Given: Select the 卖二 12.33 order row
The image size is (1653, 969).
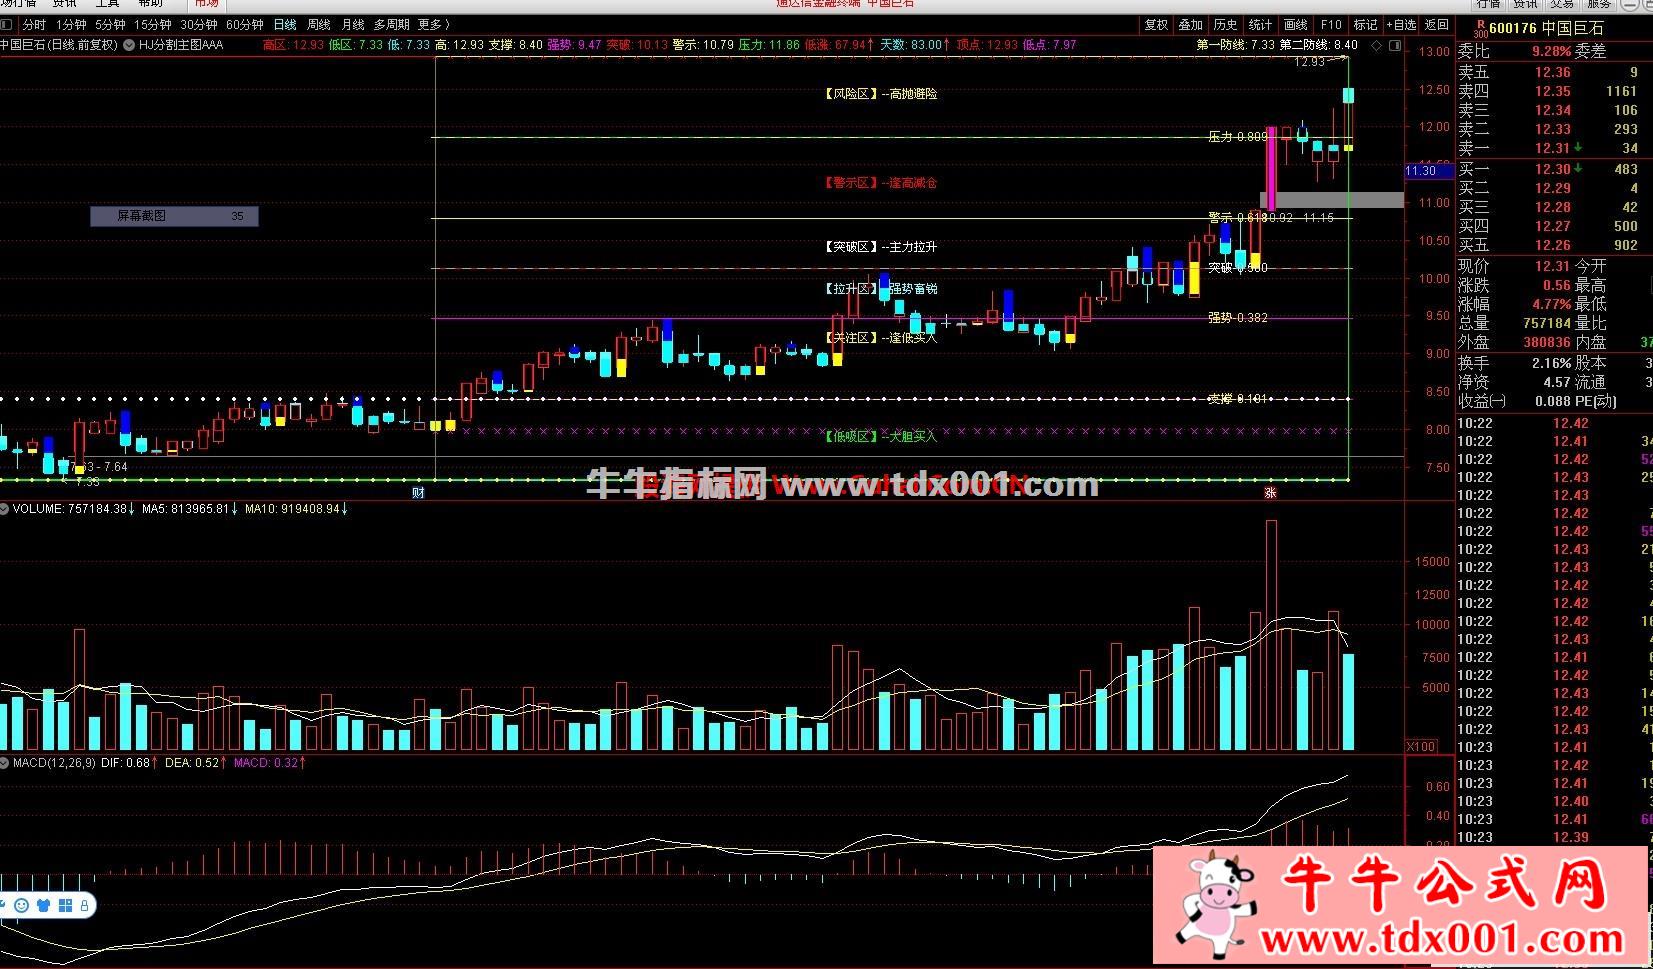Looking at the screenshot, I should coord(1554,129).
